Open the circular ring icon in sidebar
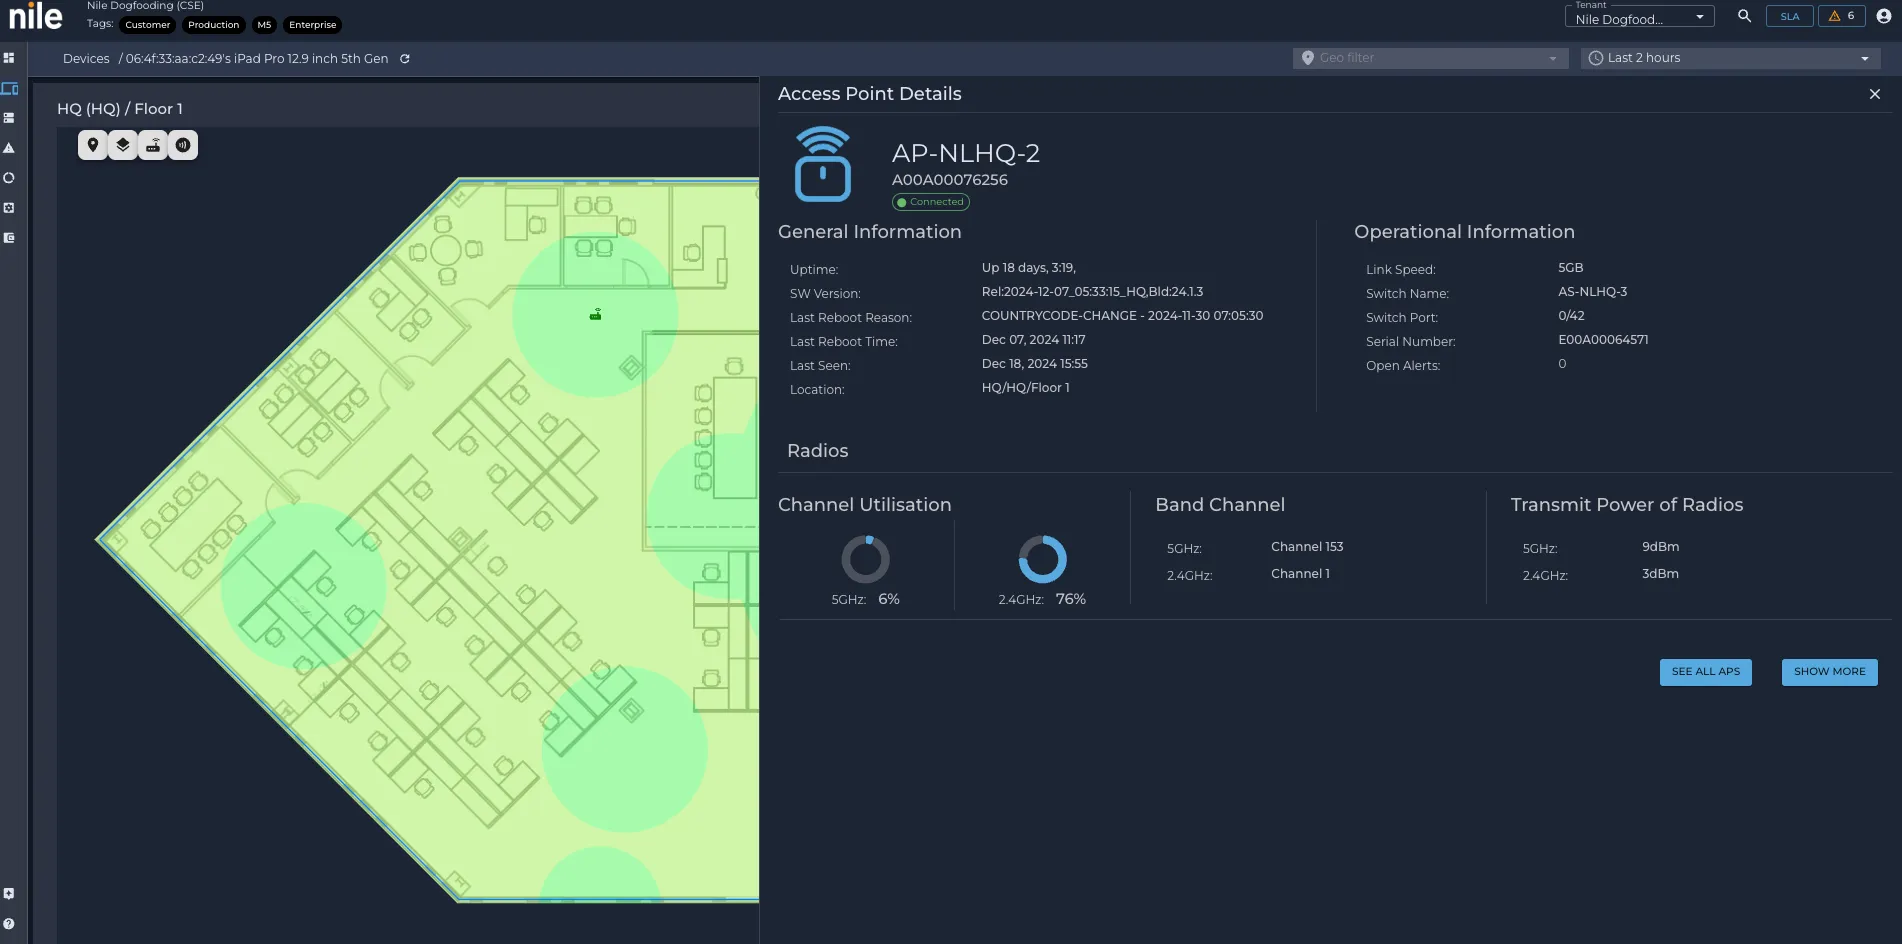 coord(9,178)
